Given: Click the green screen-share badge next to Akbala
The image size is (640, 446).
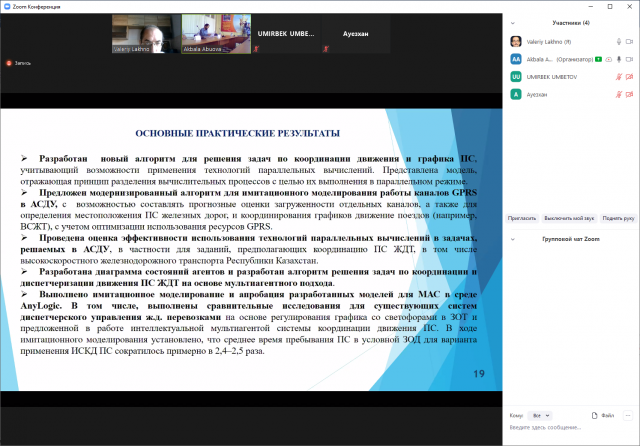Looking at the screenshot, I should tap(598, 59).
